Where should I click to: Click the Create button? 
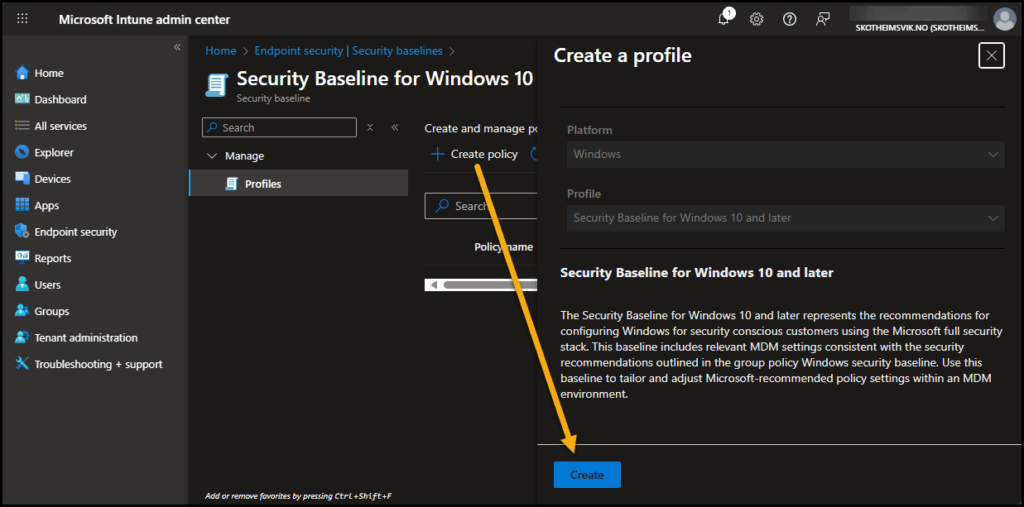click(587, 474)
